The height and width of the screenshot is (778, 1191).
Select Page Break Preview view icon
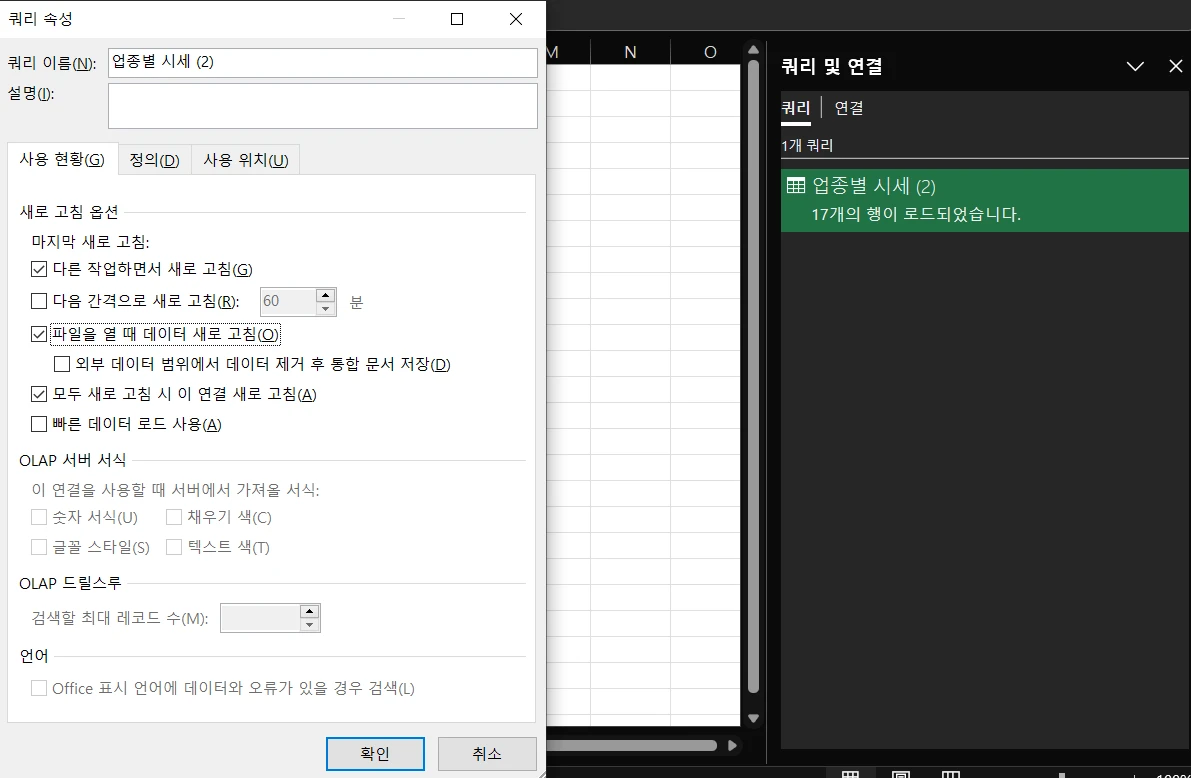click(x=951, y=774)
